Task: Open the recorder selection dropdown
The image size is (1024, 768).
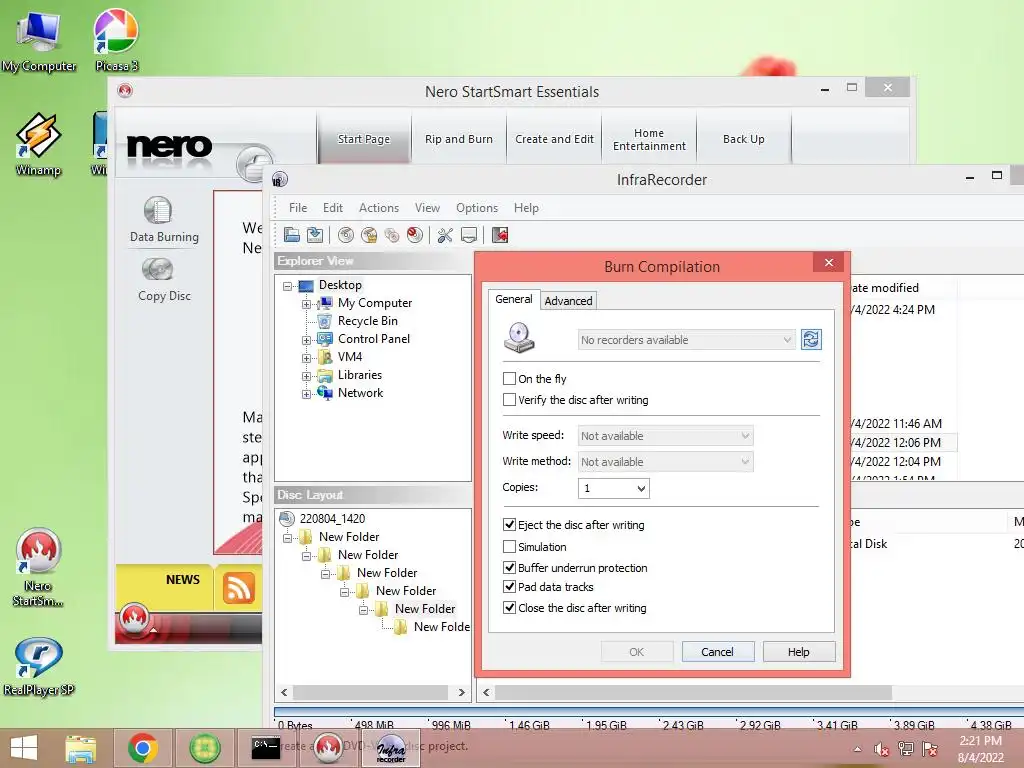Action: tap(686, 340)
